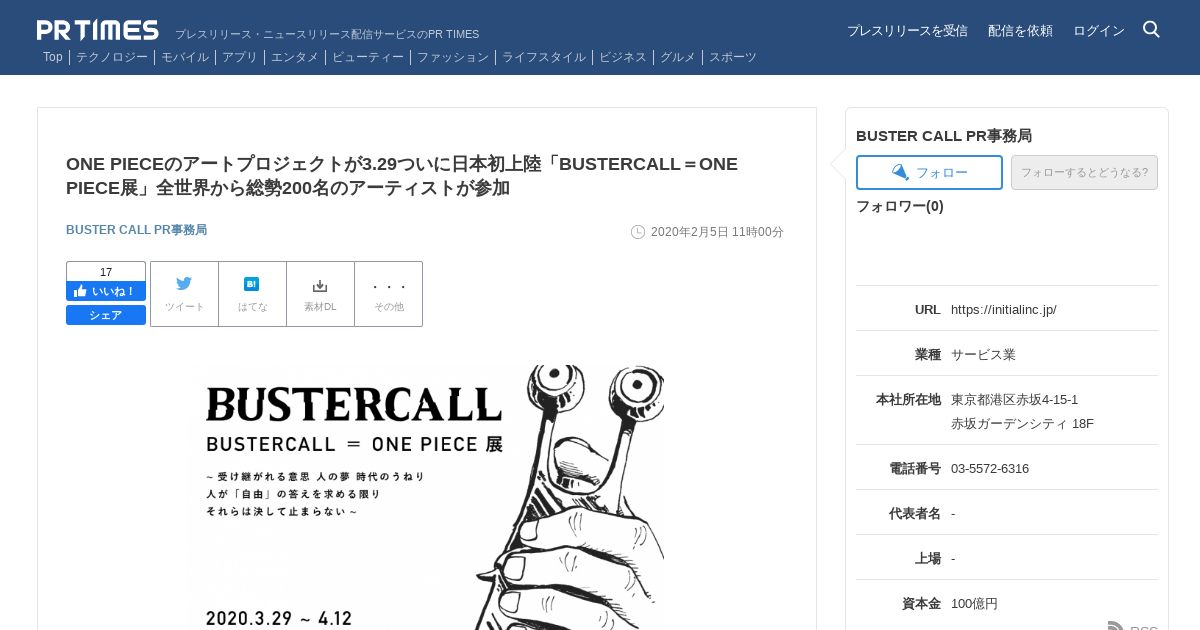Open the モバイル category

click(185, 57)
